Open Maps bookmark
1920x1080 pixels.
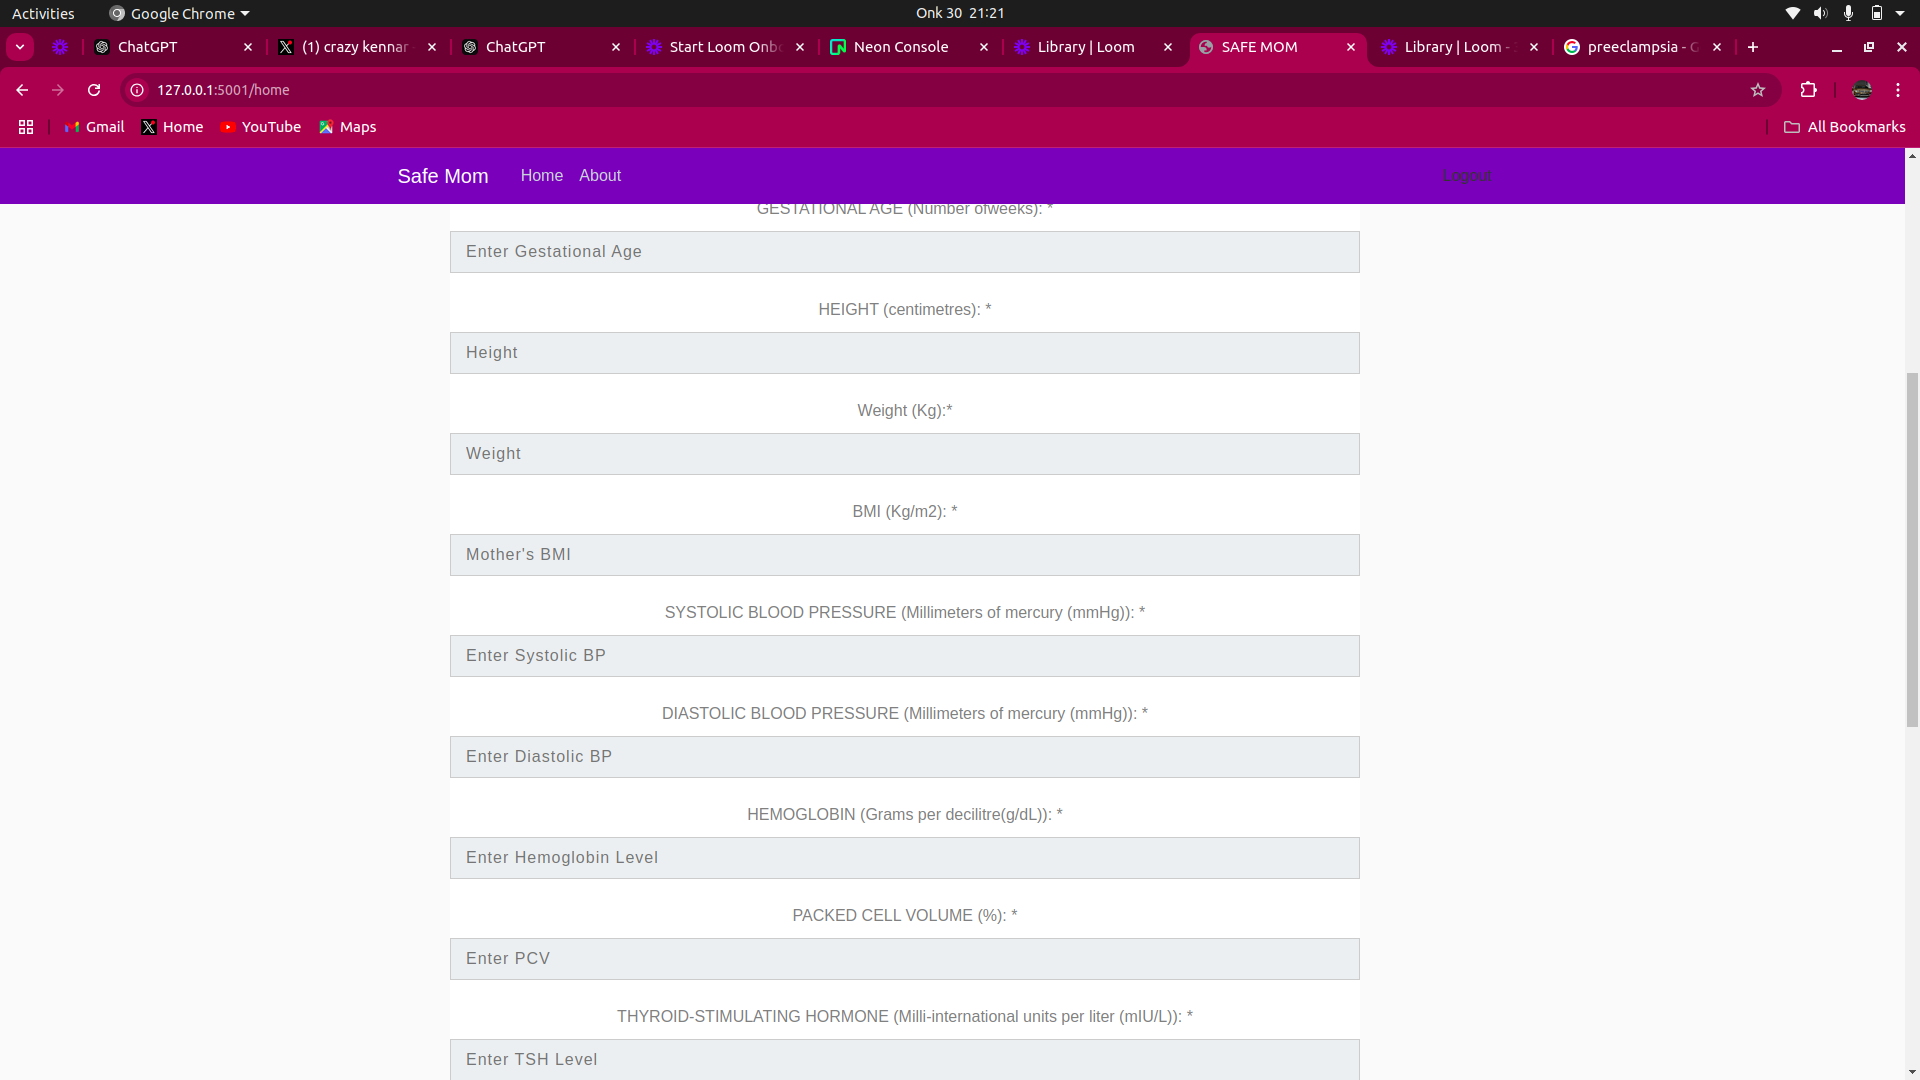point(347,127)
